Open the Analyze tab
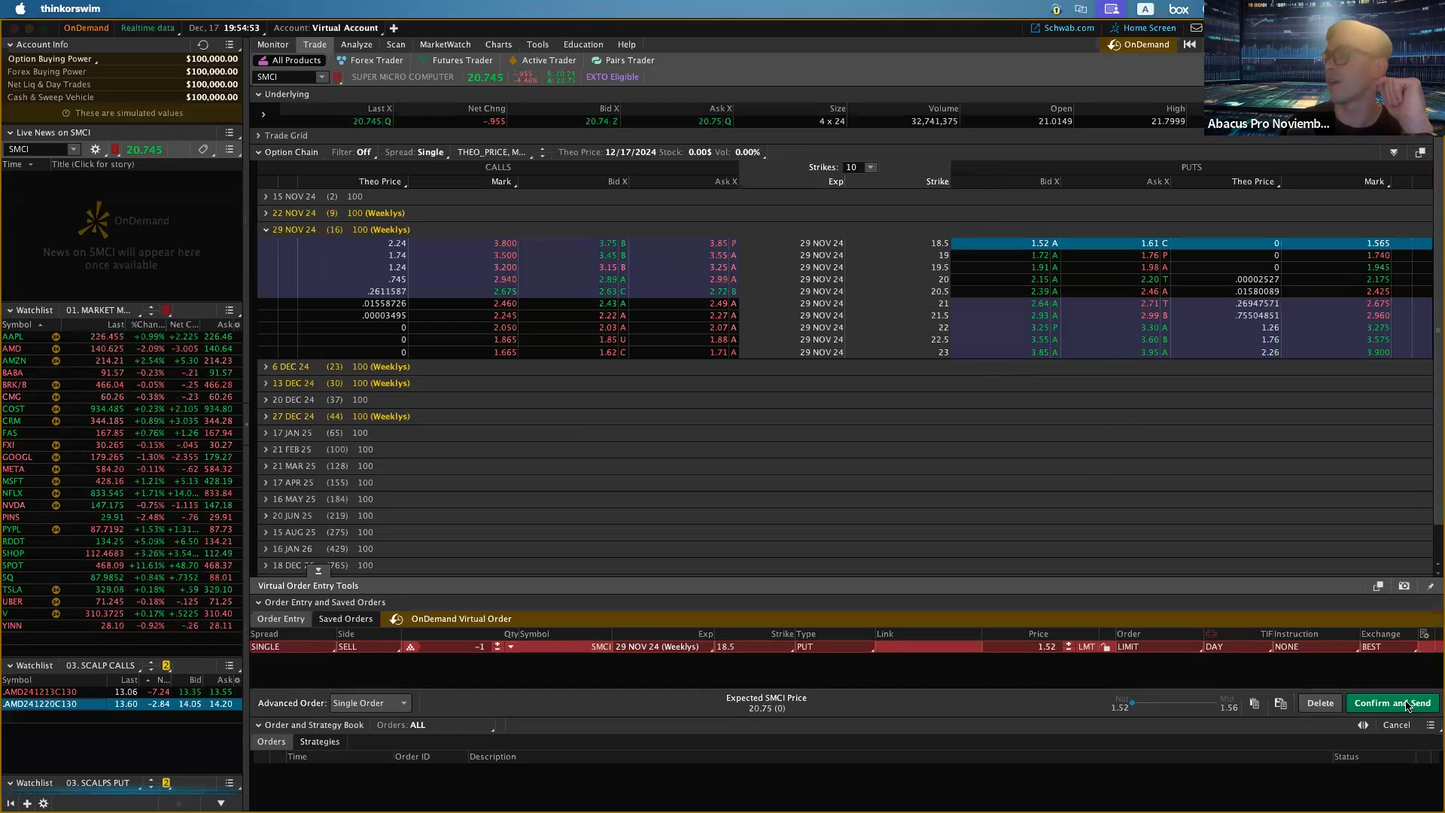 pos(356,44)
